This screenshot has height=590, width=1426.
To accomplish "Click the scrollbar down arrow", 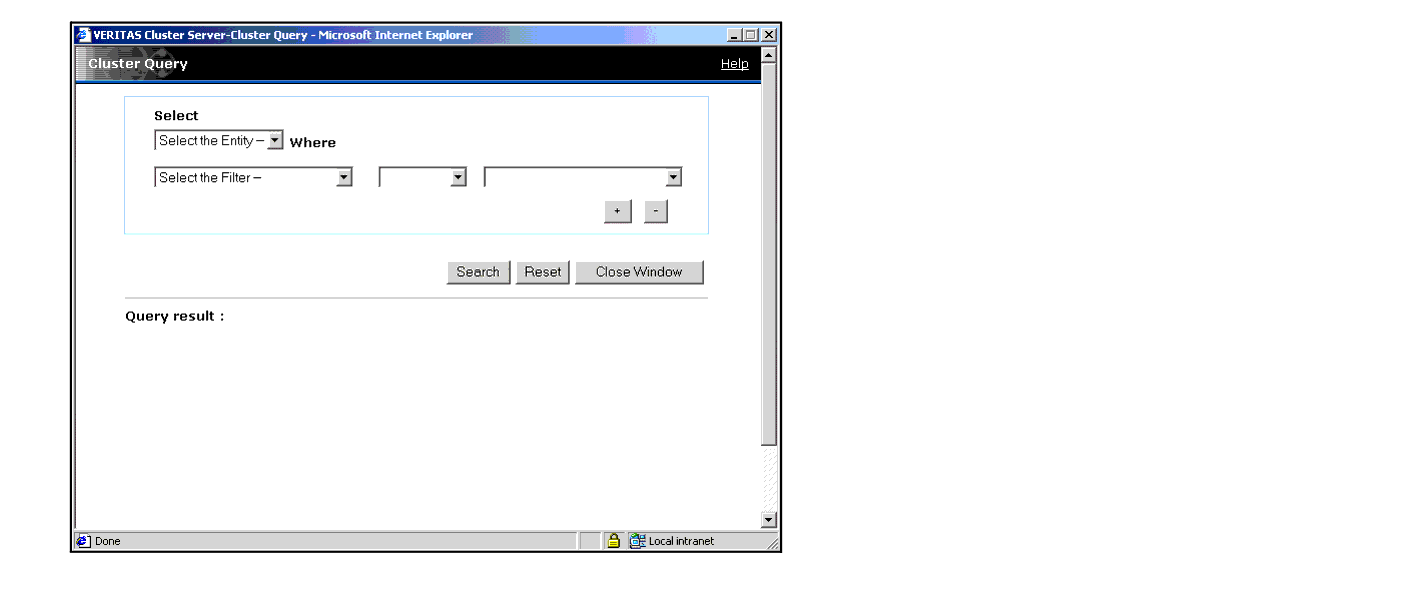I will (768, 519).
